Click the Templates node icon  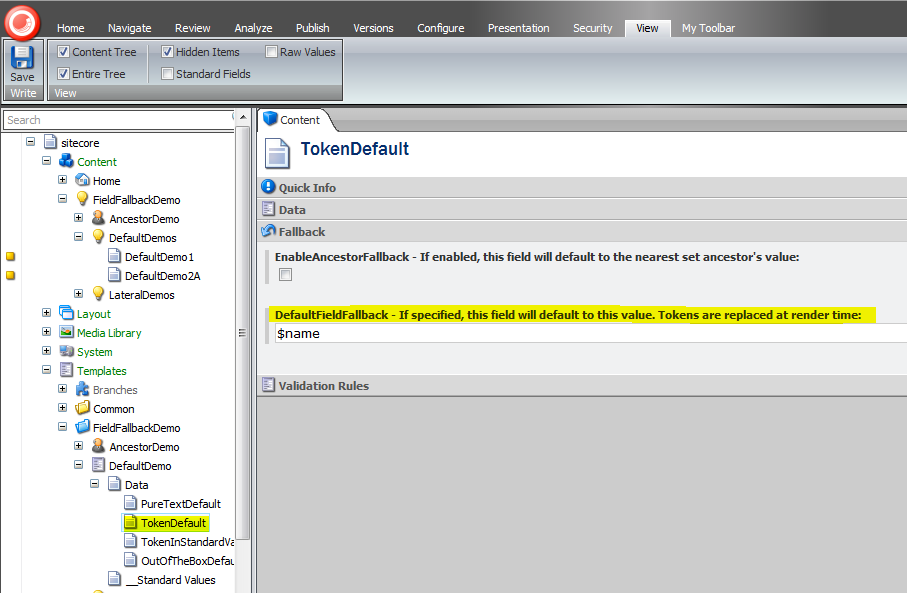67,370
